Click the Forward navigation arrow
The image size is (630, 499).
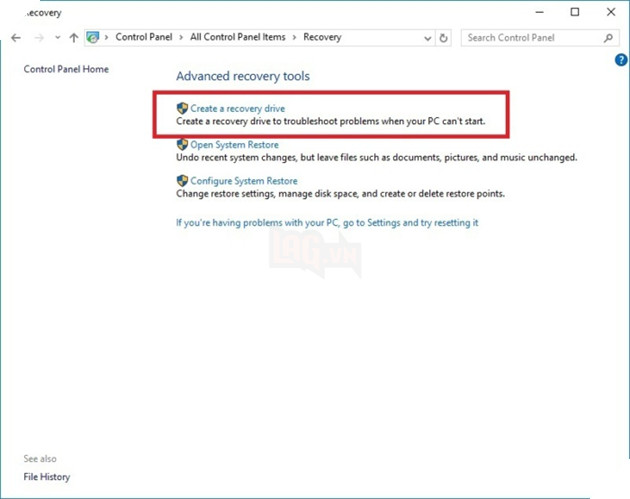(x=39, y=38)
